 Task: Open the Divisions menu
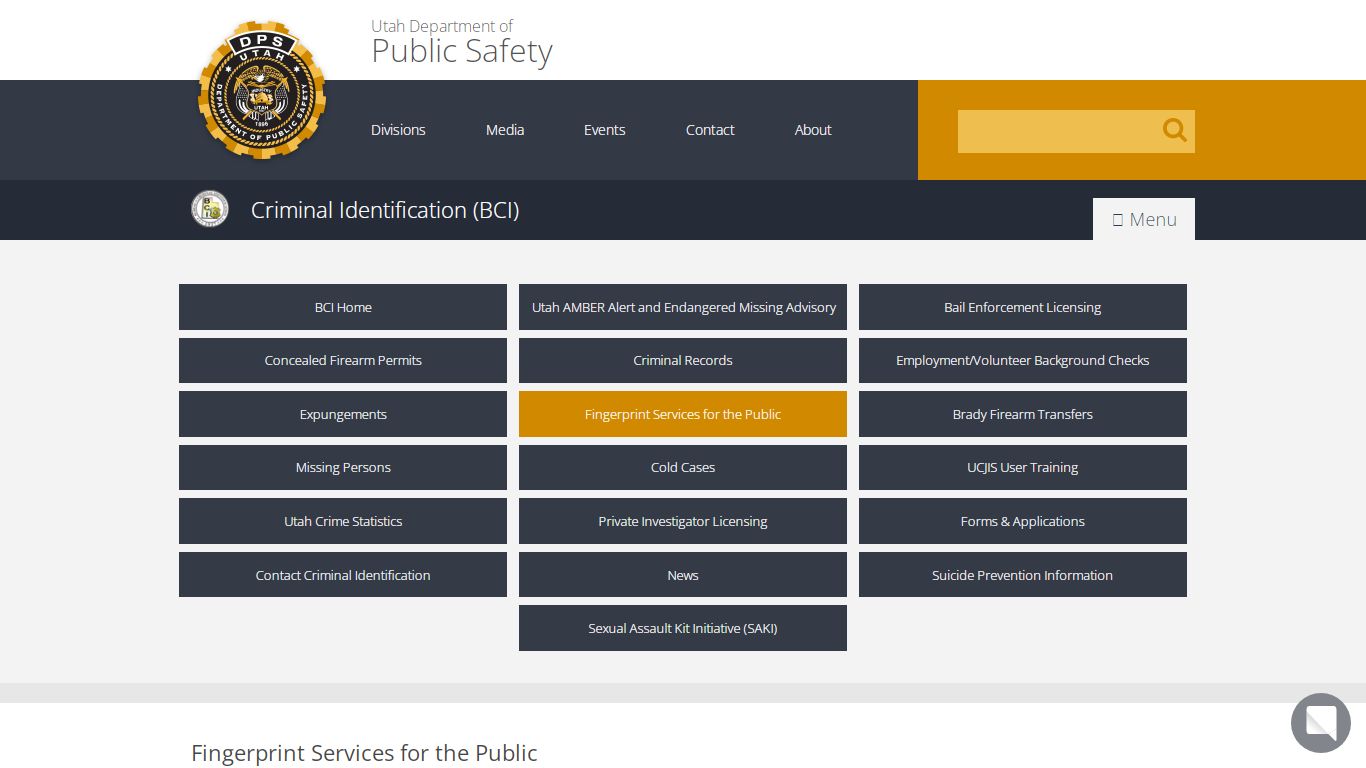pos(398,130)
